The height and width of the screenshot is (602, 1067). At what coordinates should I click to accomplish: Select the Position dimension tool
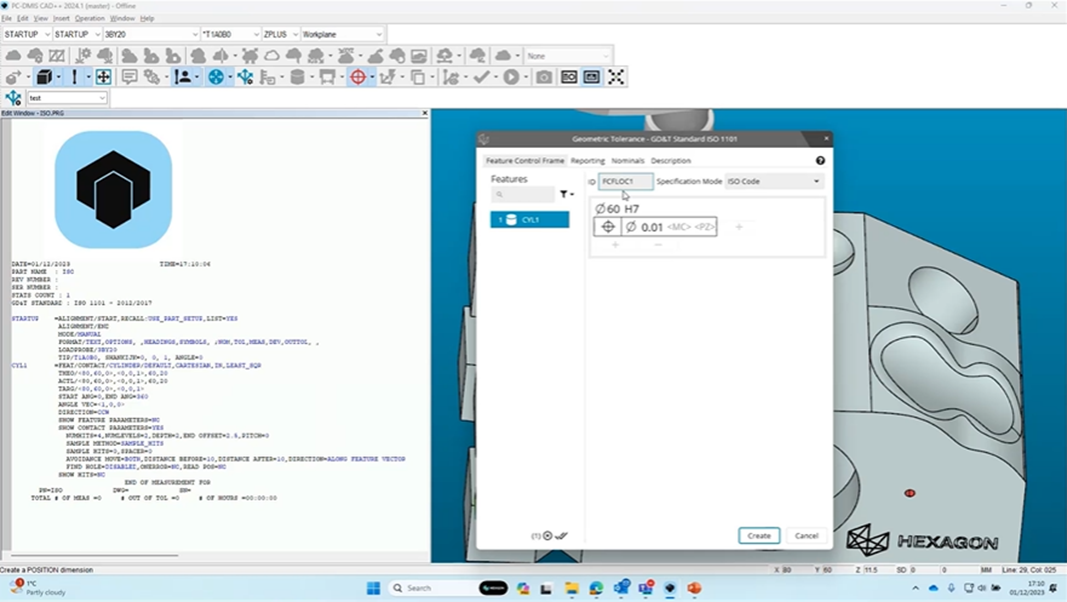(357, 77)
